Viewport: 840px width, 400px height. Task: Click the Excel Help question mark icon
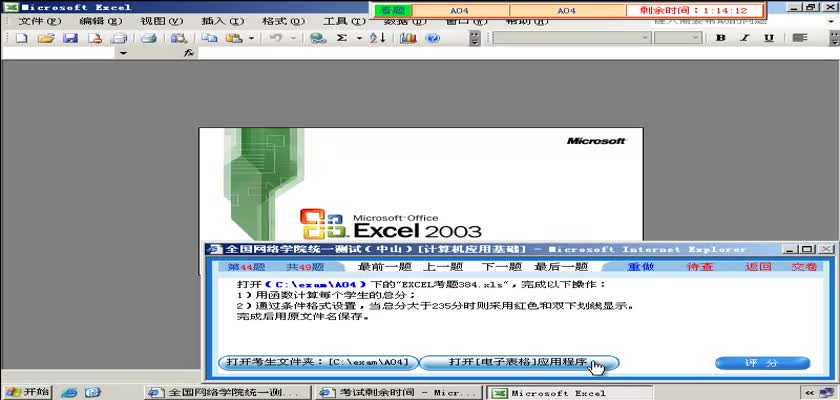pyautogui.click(x=432, y=38)
